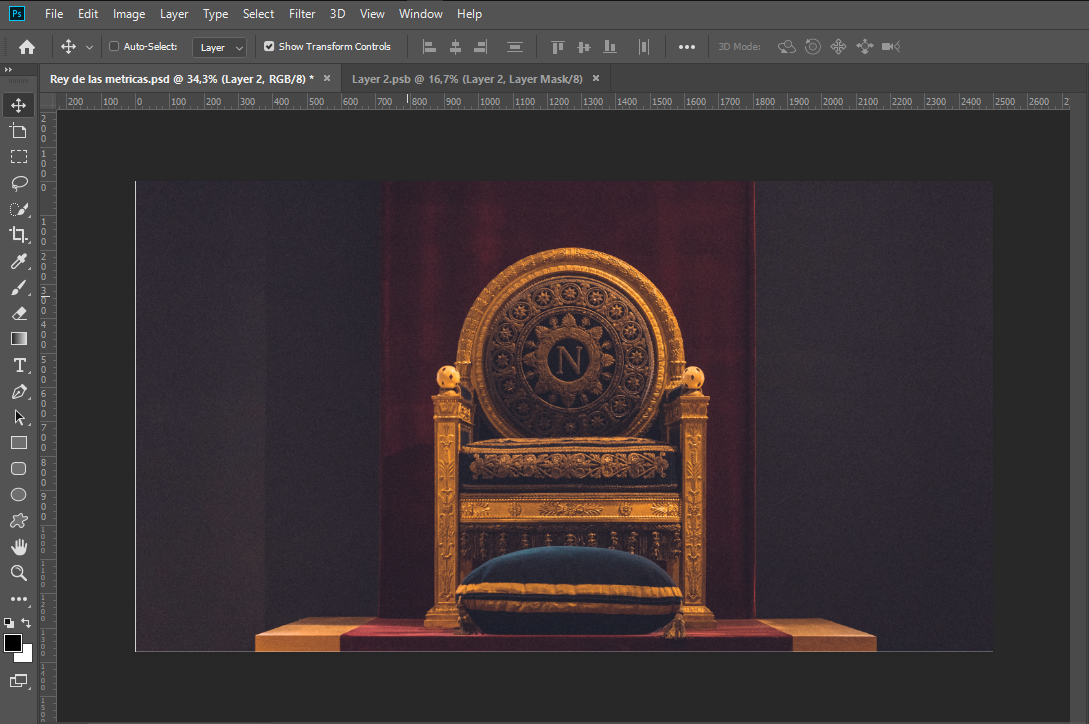
Task: Distribute horizontally in options bar
Action: tap(644, 47)
